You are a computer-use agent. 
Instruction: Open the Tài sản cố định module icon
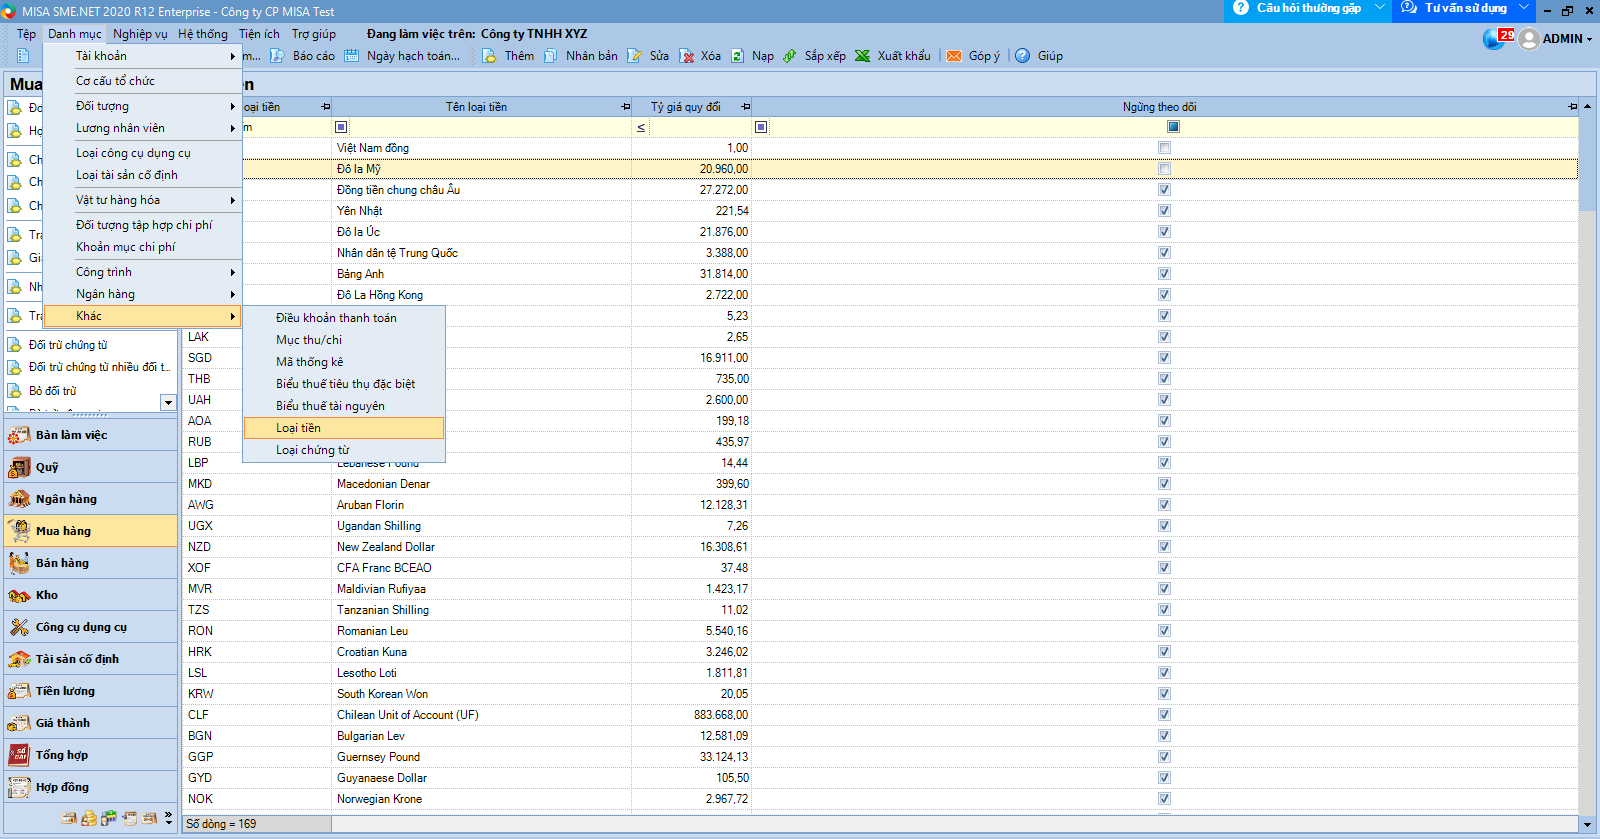point(19,659)
